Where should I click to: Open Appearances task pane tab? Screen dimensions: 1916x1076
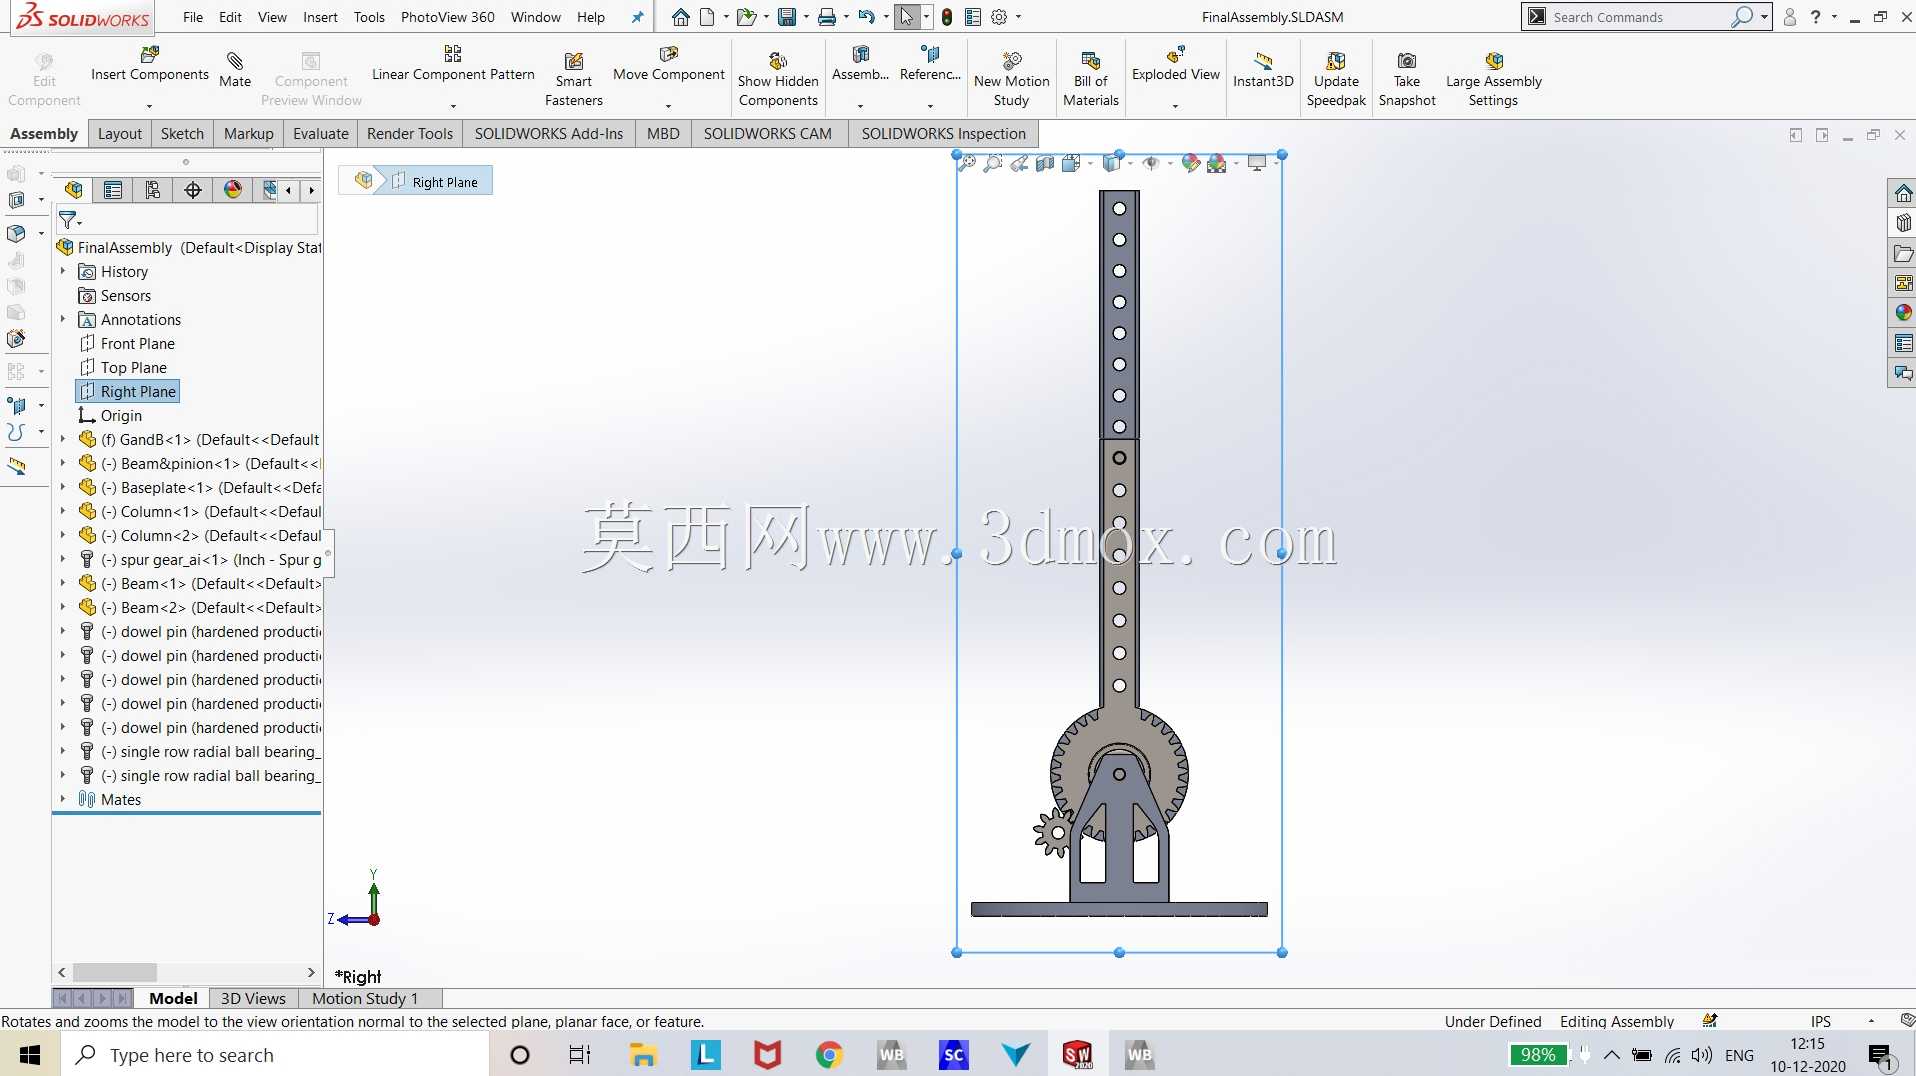pyautogui.click(x=1903, y=313)
